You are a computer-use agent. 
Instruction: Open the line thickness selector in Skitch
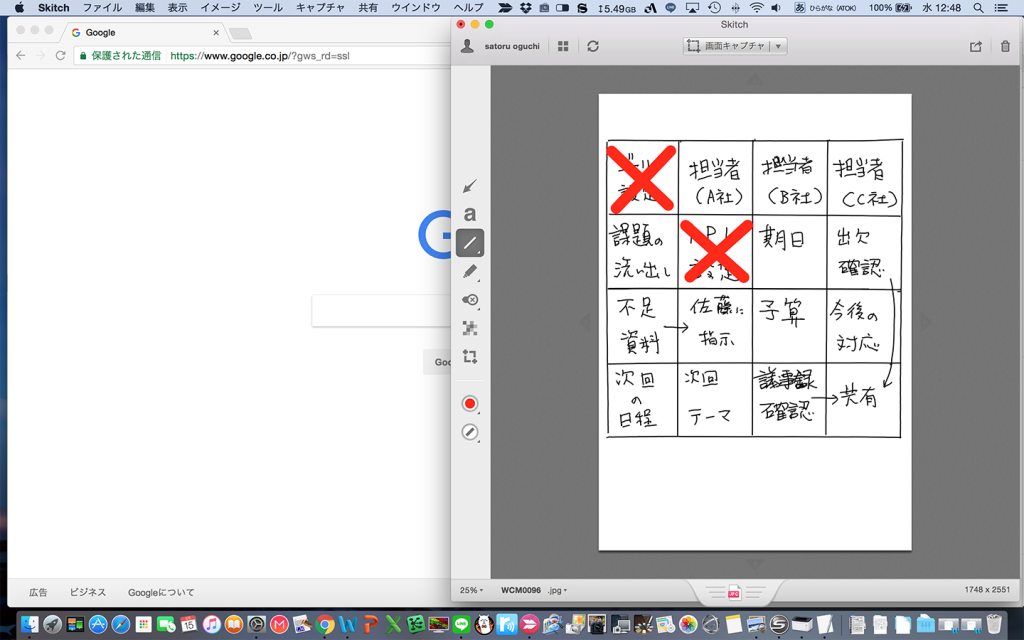pyautogui.click(x=470, y=432)
